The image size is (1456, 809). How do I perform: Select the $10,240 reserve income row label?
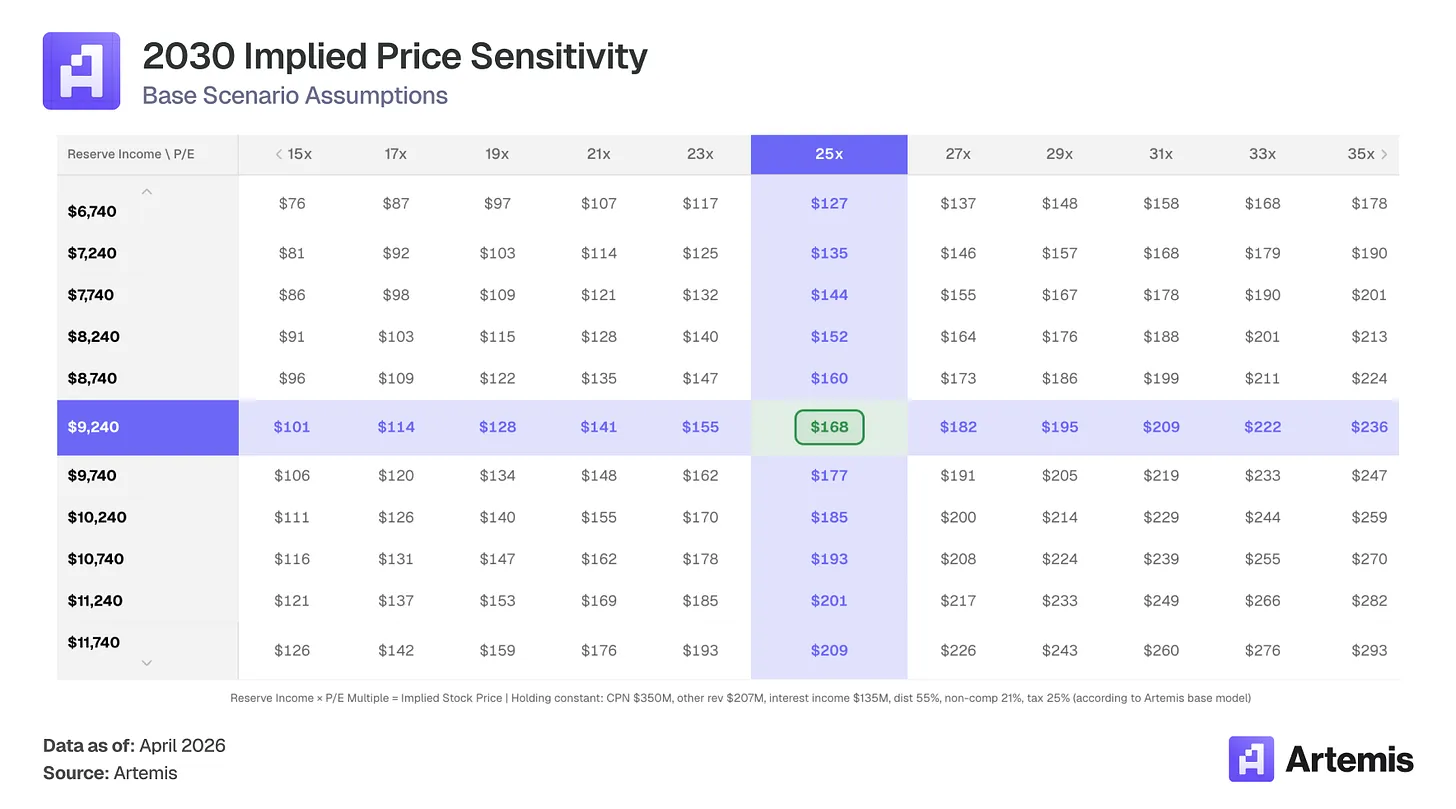coord(97,517)
